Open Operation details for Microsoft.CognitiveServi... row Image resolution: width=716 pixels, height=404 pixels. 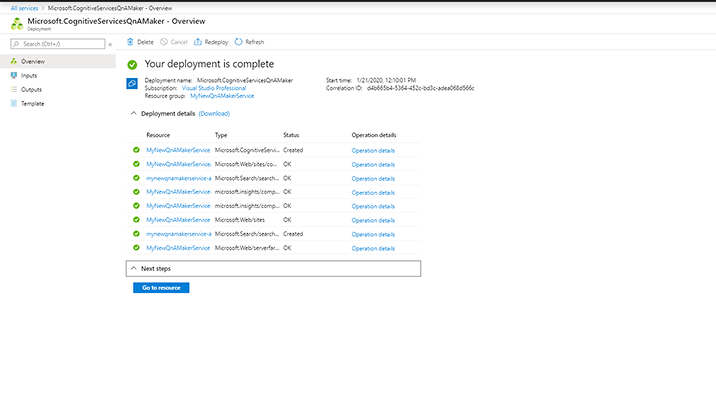pos(373,151)
